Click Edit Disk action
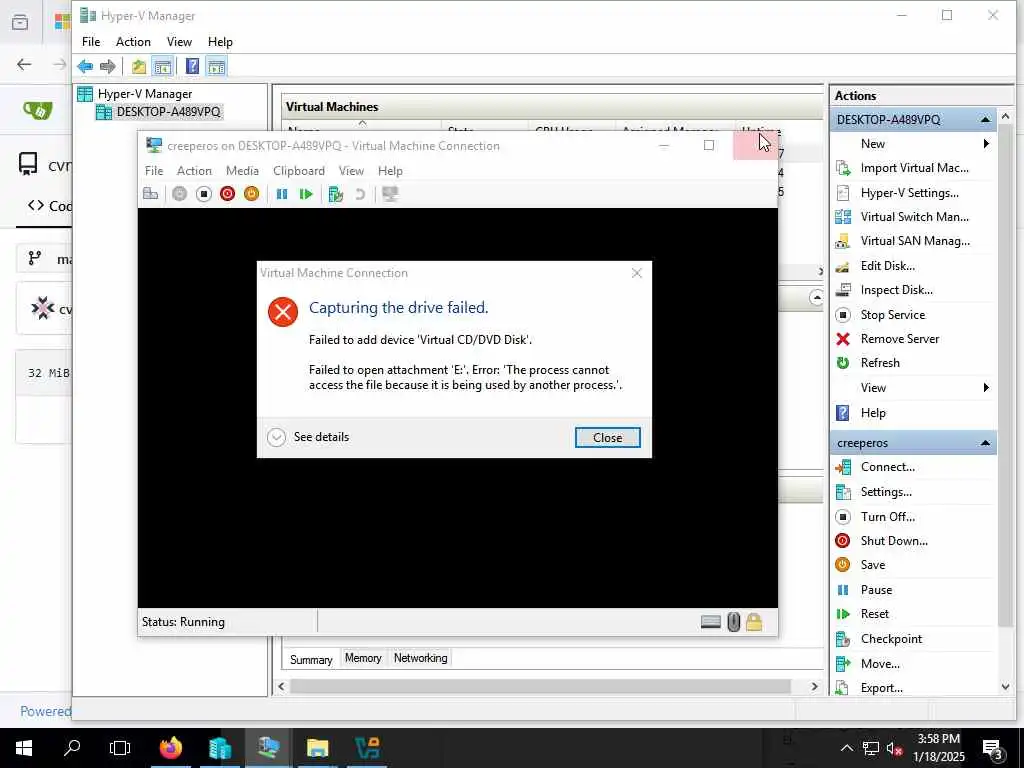Screen dimensions: 1024x768 point(888,266)
